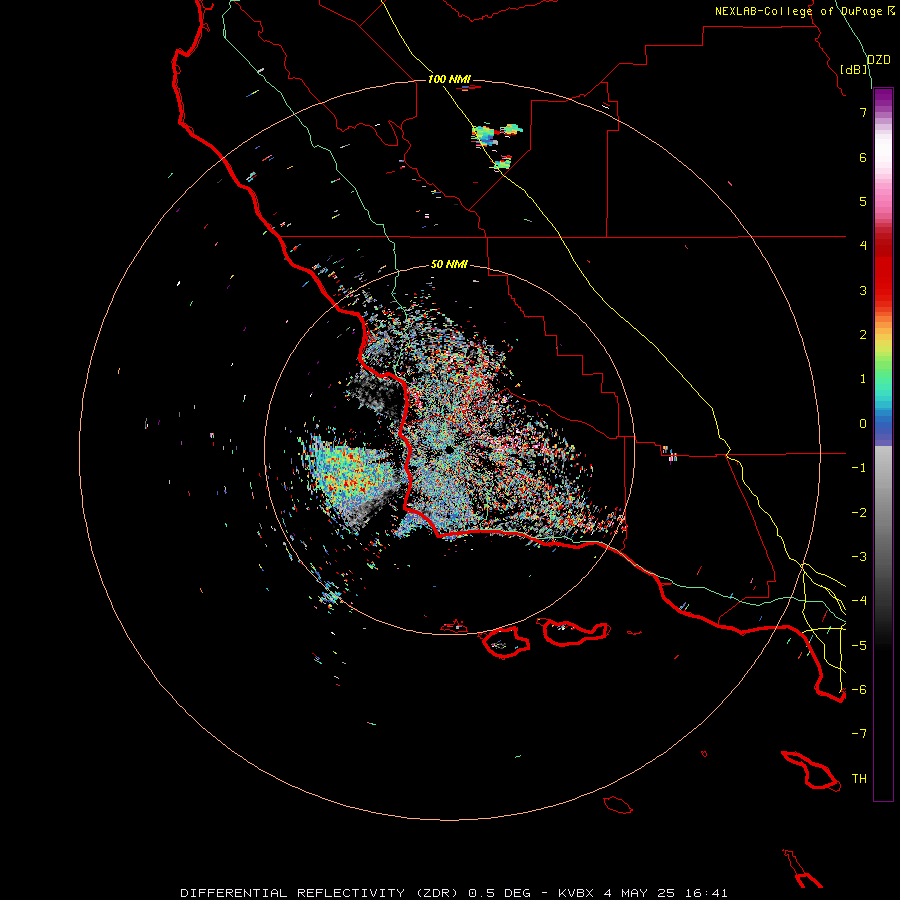Click the 50 NMI range ring label

[x=449, y=264]
